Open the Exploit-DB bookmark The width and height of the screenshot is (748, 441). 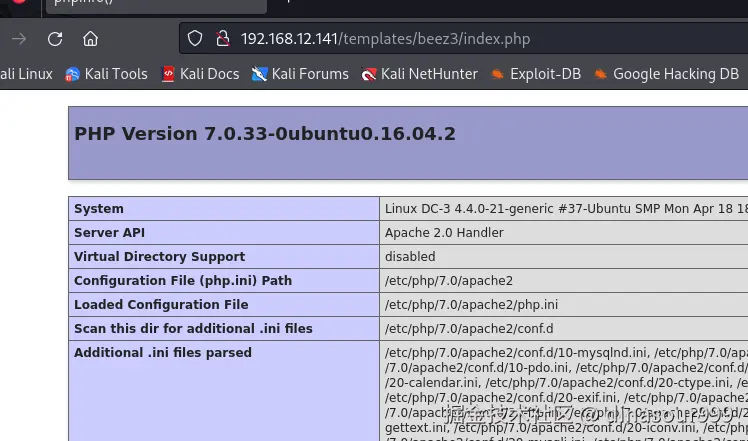point(536,74)
